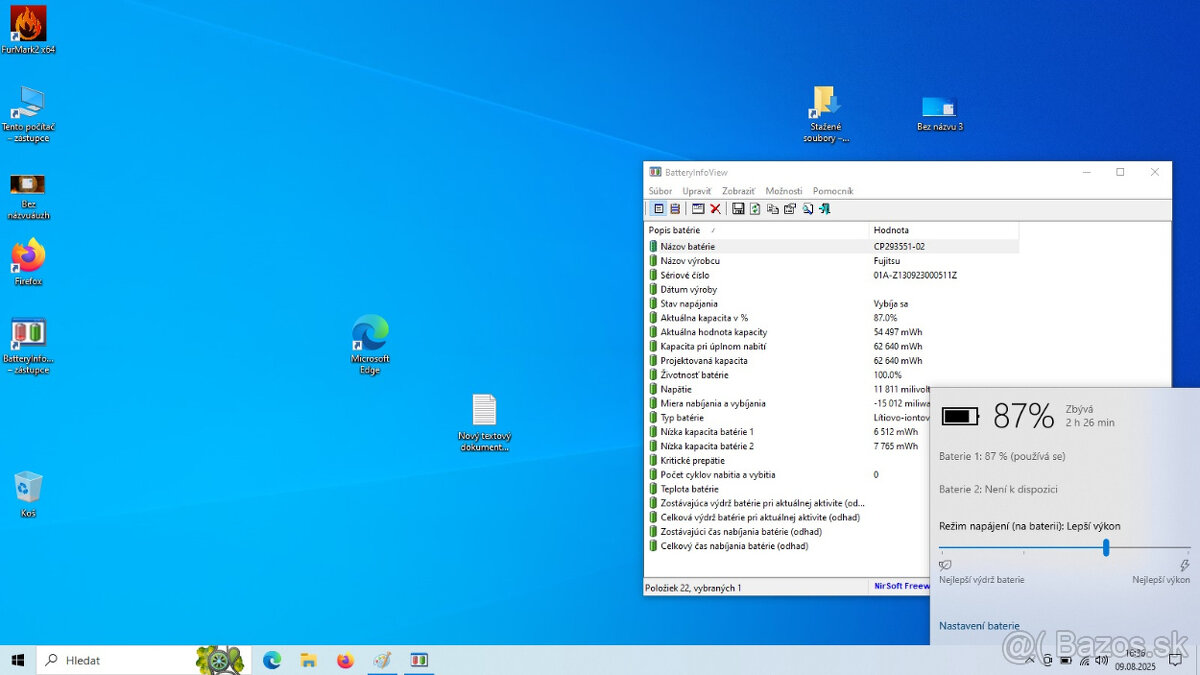Sort by Popis batérie column header
This screenshot has width=1200, height=675.
click(674, 230)
